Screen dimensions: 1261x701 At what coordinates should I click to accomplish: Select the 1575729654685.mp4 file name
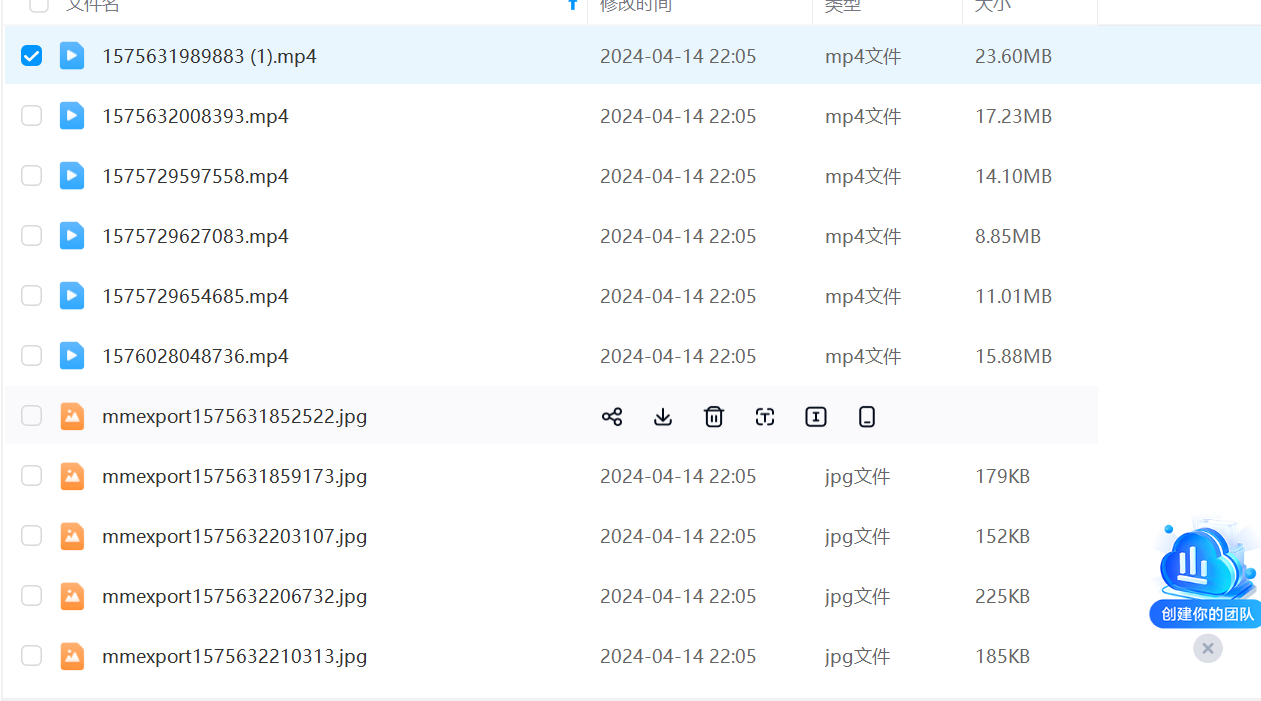pyautogui.click(x=195, y=296)
